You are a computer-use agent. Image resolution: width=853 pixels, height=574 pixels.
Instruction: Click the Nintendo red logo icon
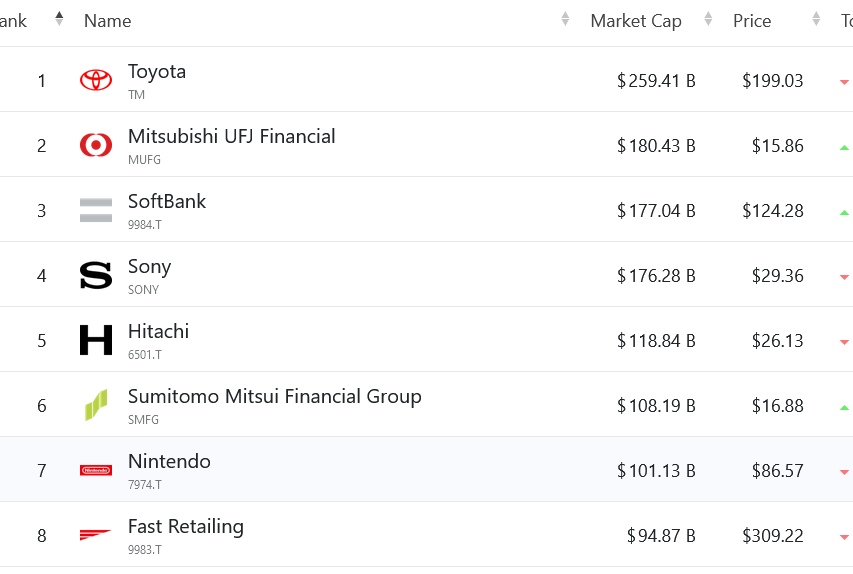(96, 470)
